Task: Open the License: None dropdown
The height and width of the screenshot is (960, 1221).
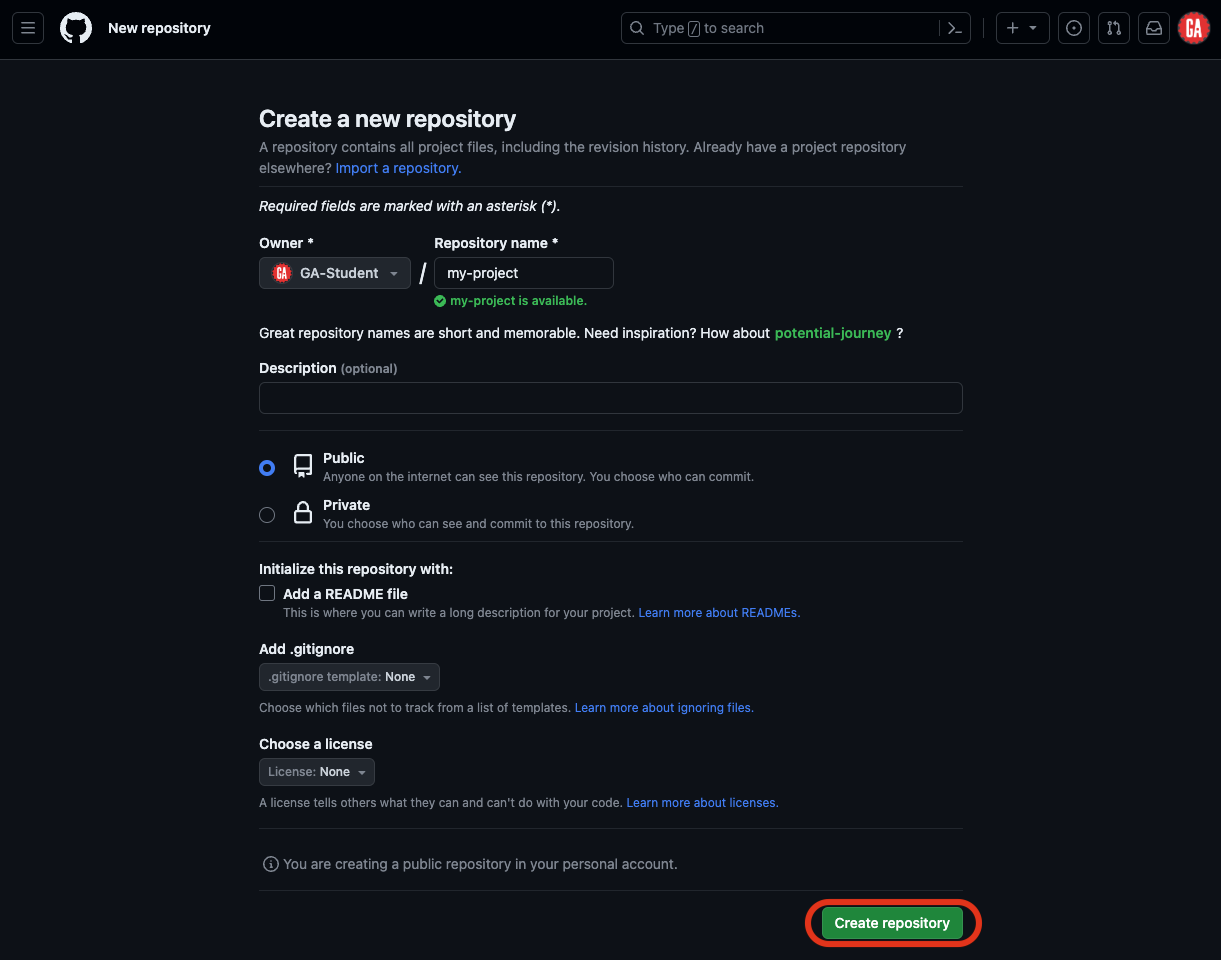Action: tap(317, 771)
